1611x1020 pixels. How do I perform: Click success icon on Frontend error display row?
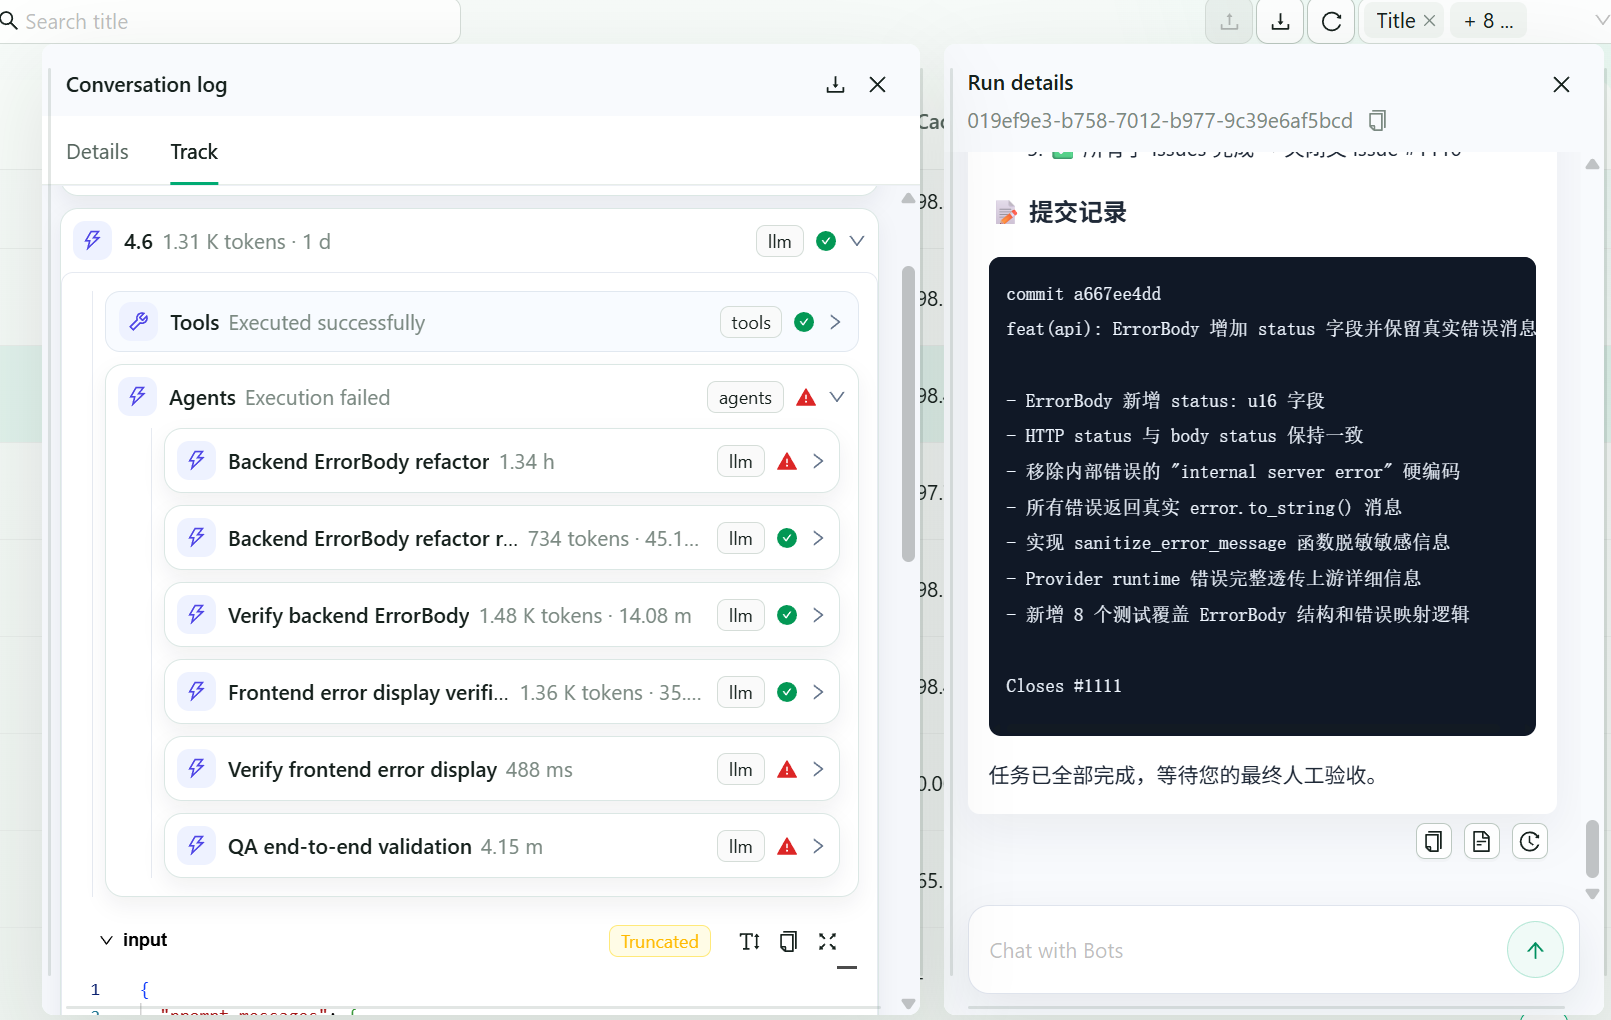coord(787,692)
